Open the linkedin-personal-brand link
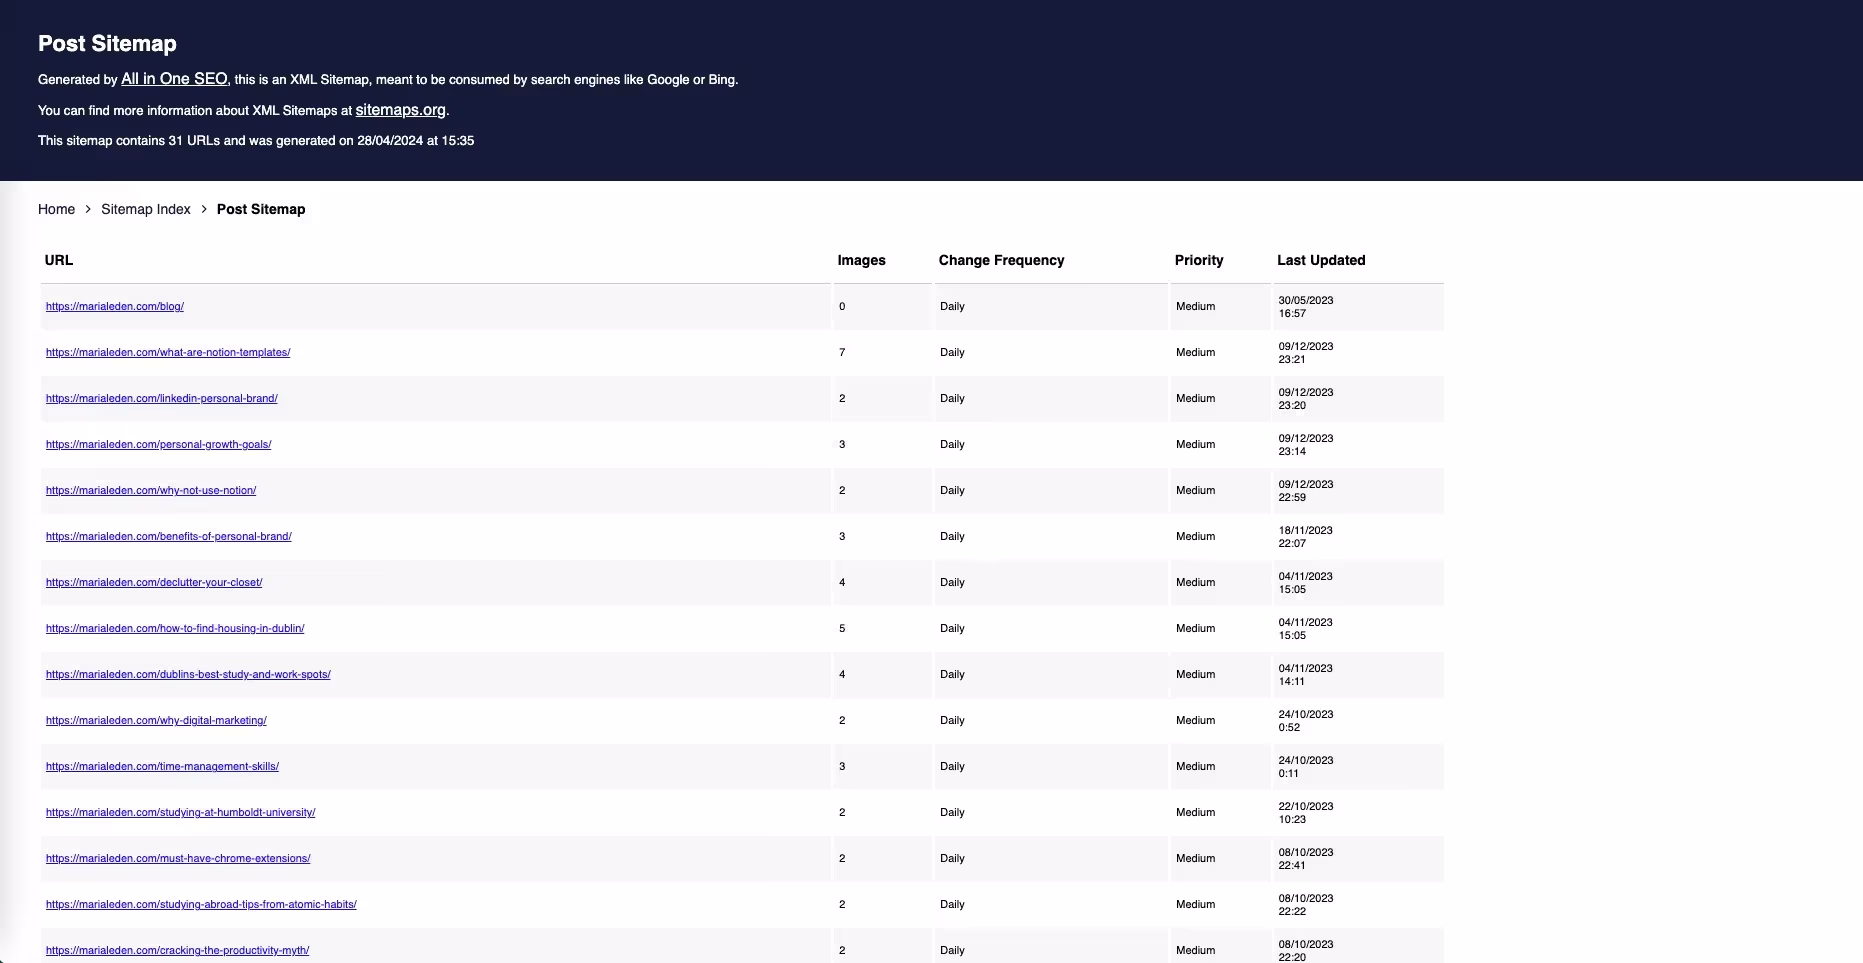 click(x=162, y=398)
